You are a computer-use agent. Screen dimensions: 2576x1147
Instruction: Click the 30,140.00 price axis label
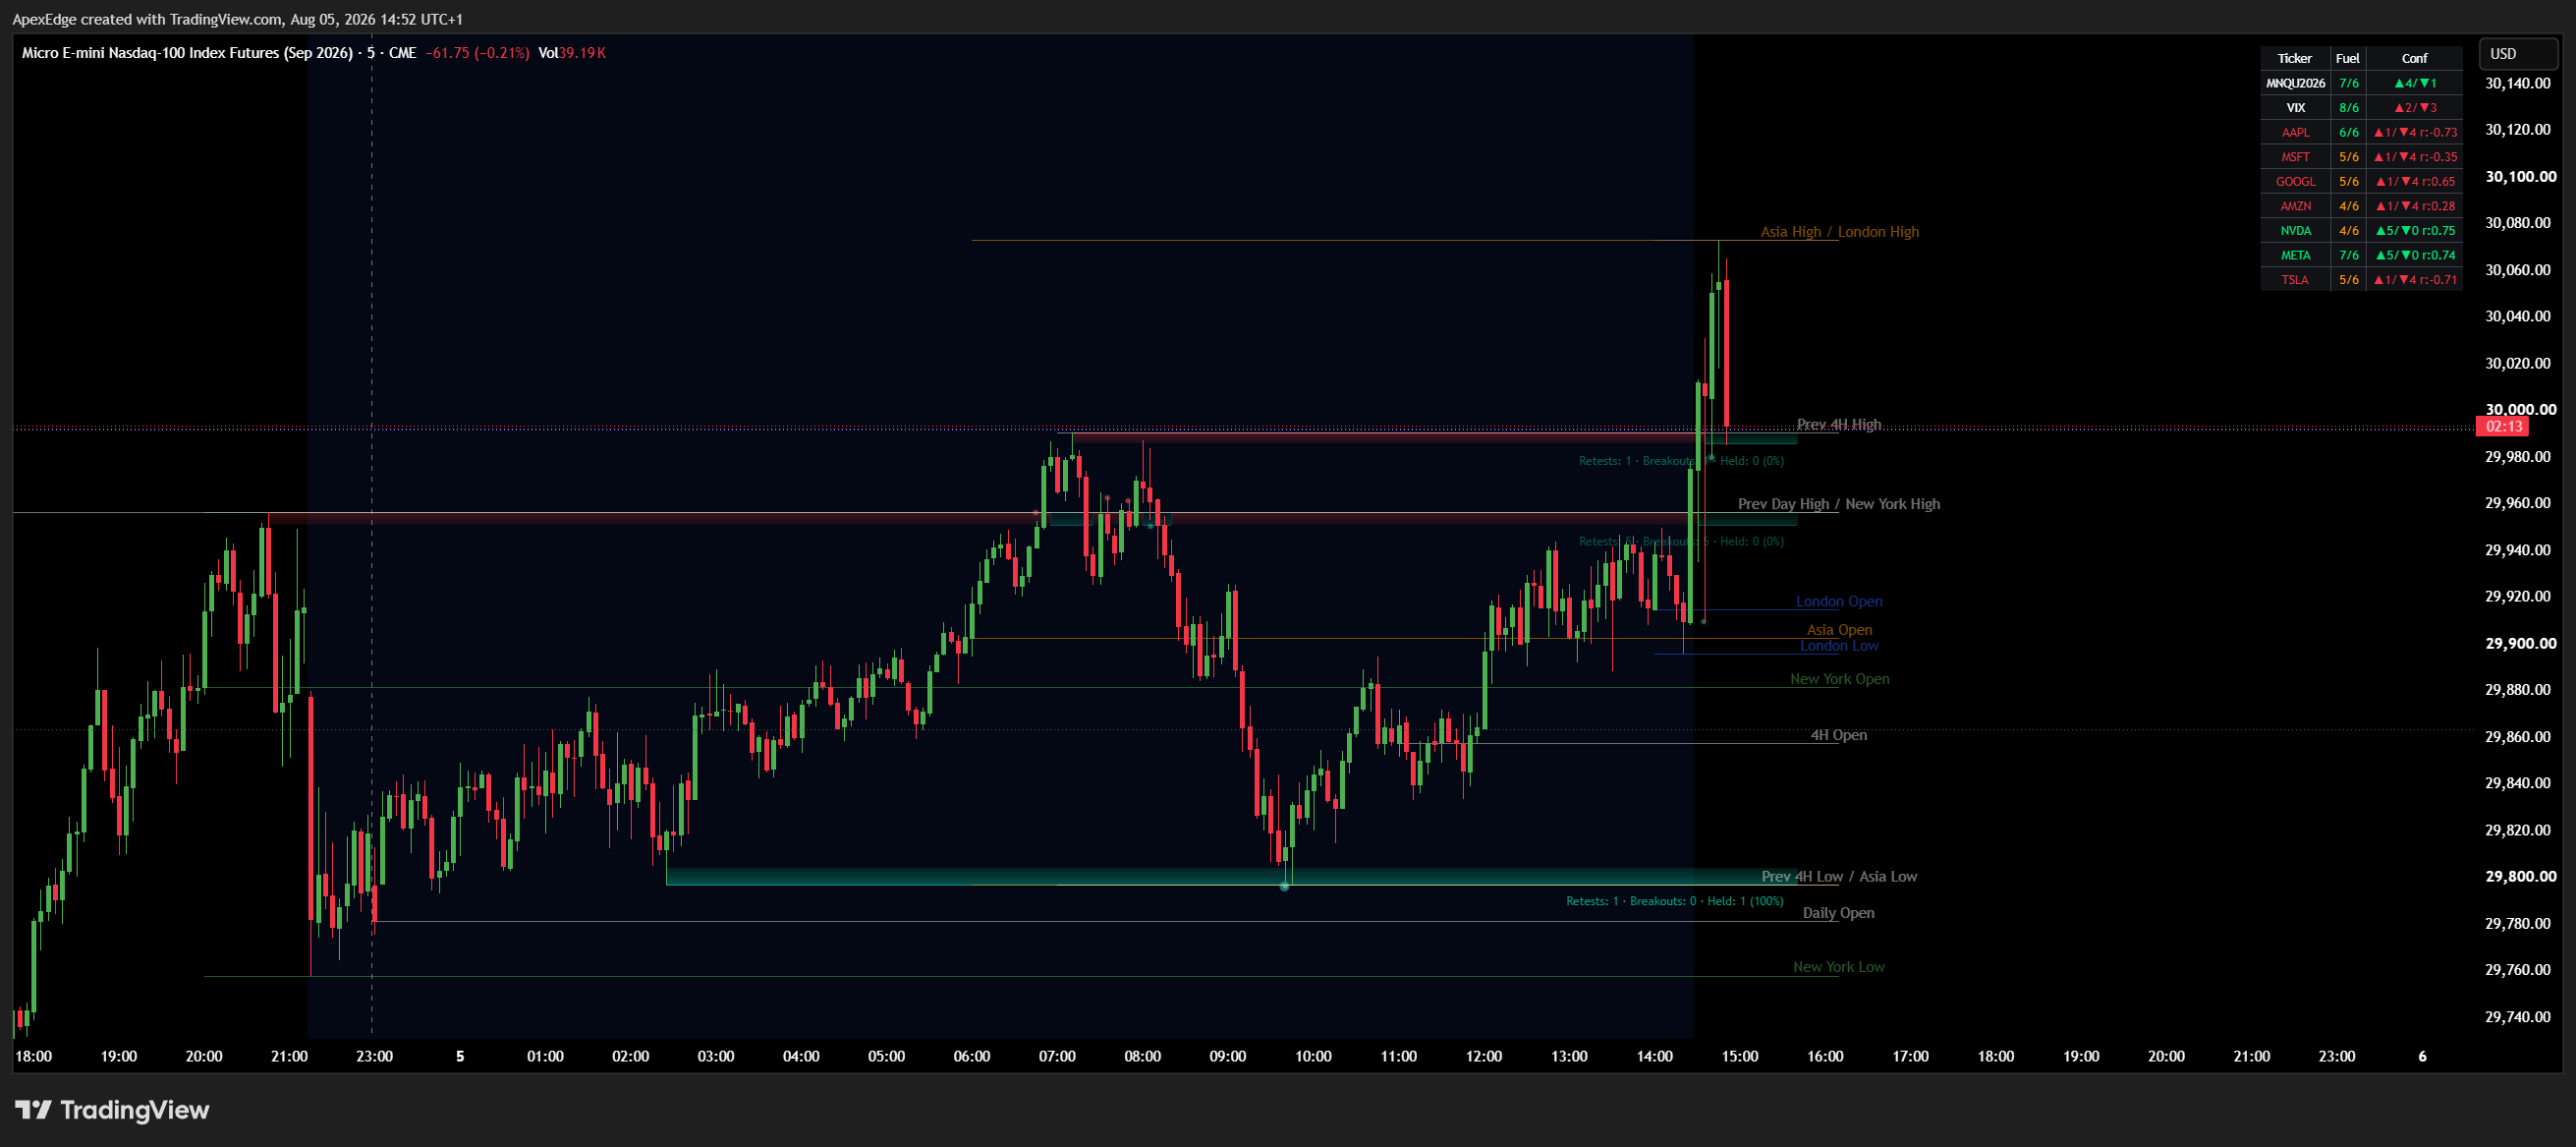[2517, 83]
